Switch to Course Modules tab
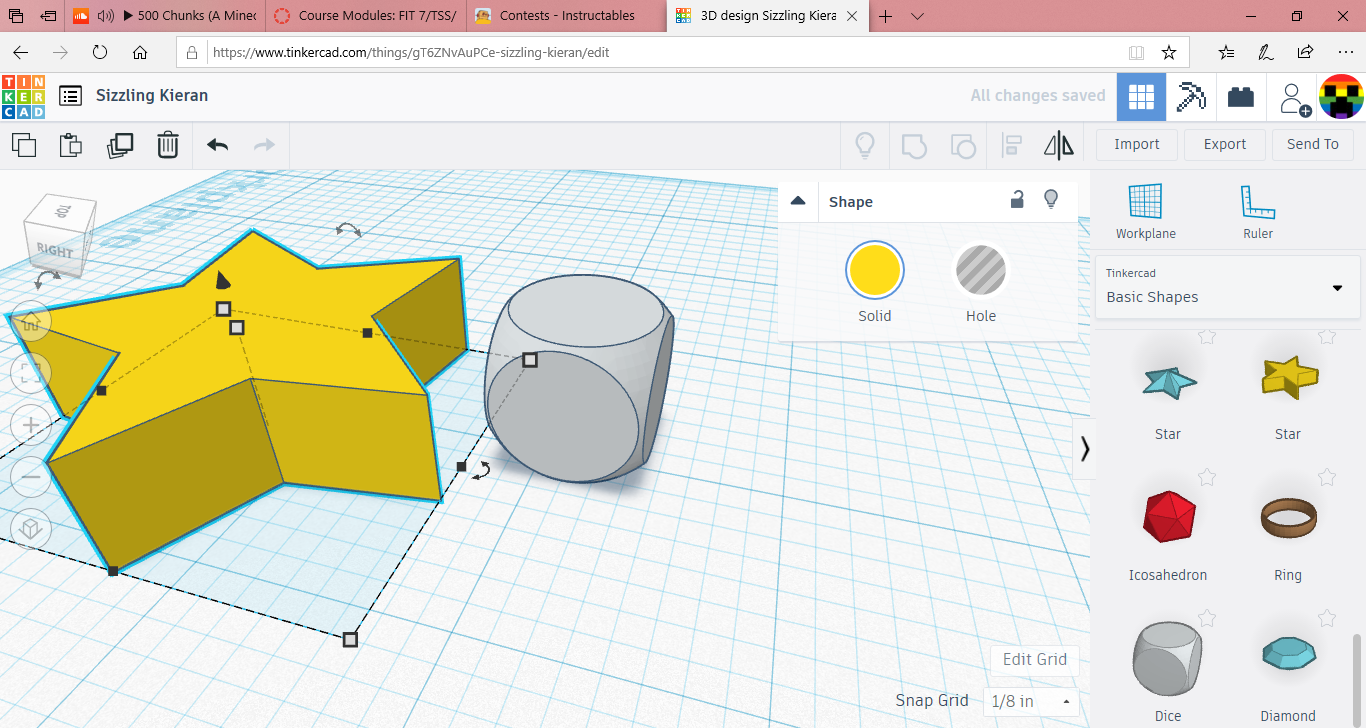Image resolution: width=1366 pixels, height=728 pixels. (366, 16)
